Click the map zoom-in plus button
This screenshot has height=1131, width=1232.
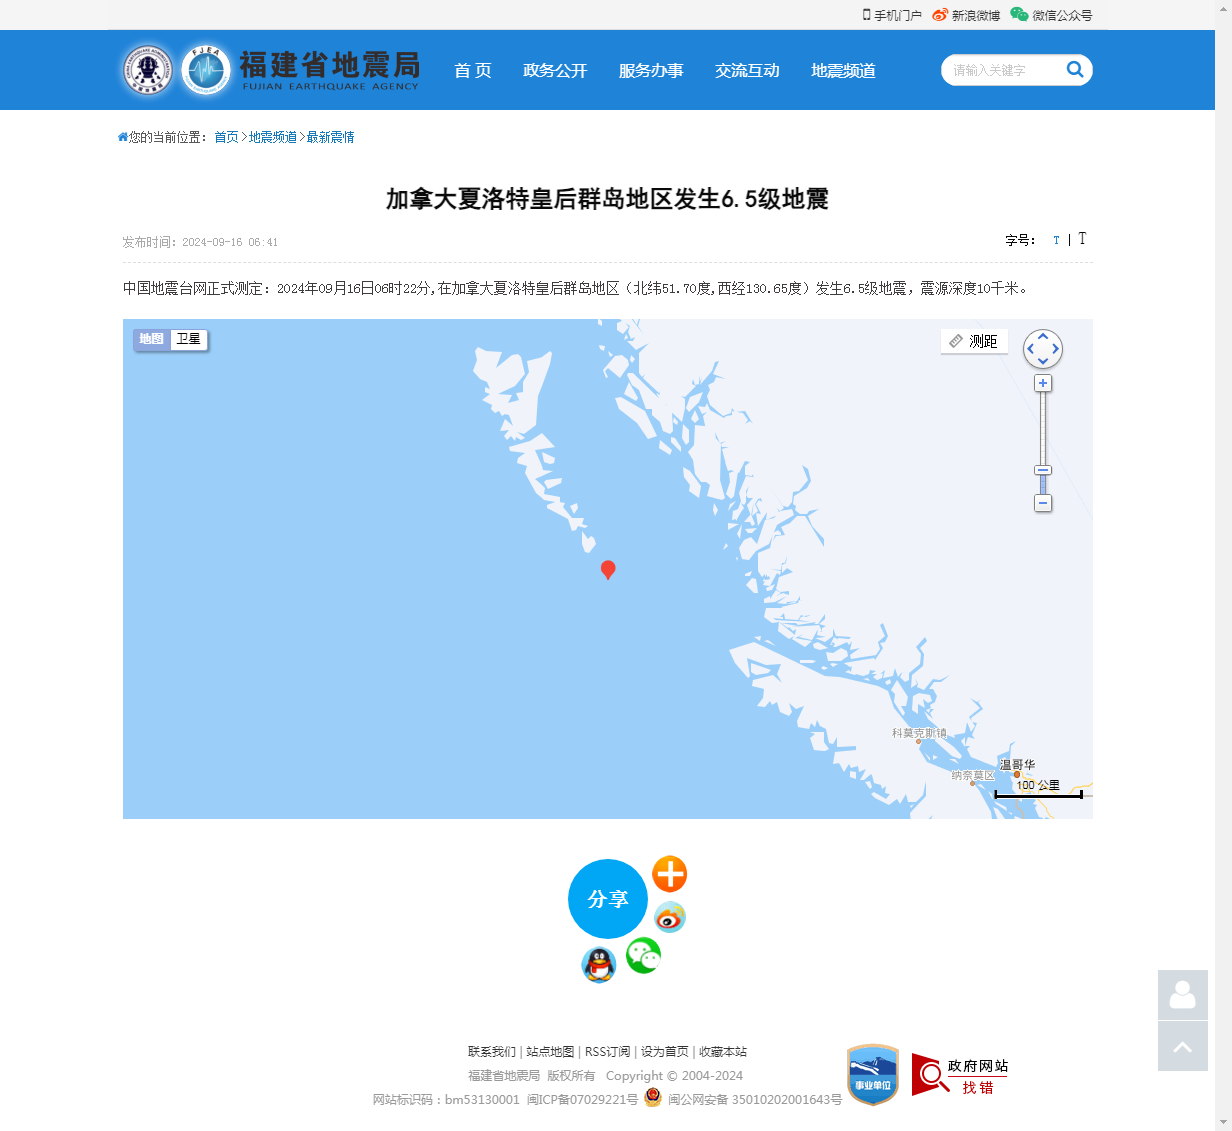coord(1043,383)
